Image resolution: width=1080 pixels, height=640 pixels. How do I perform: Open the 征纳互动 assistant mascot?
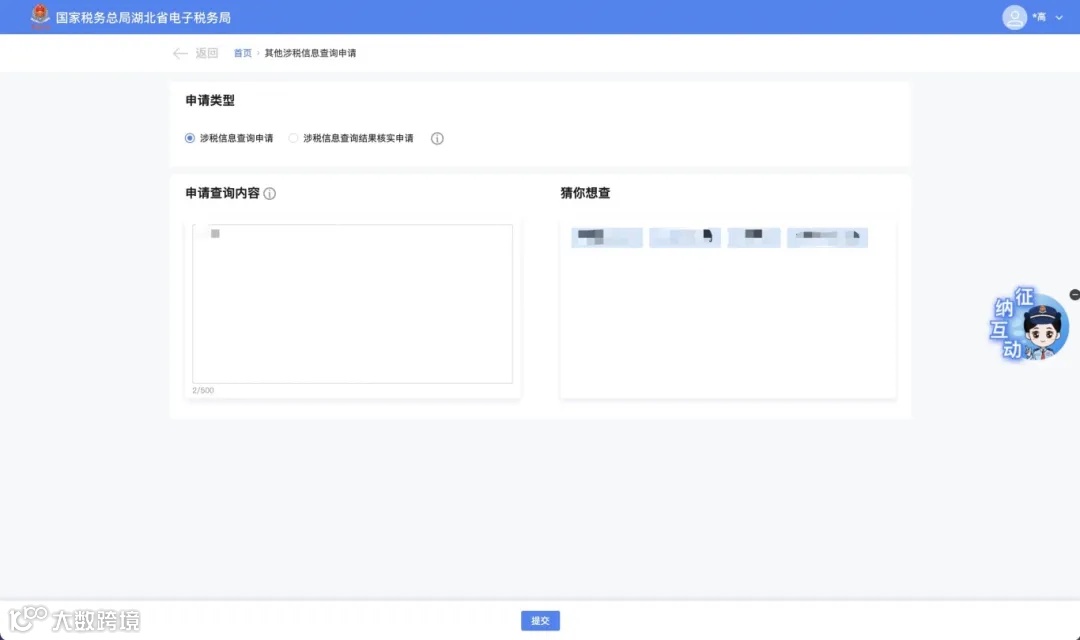[1030, 324]
